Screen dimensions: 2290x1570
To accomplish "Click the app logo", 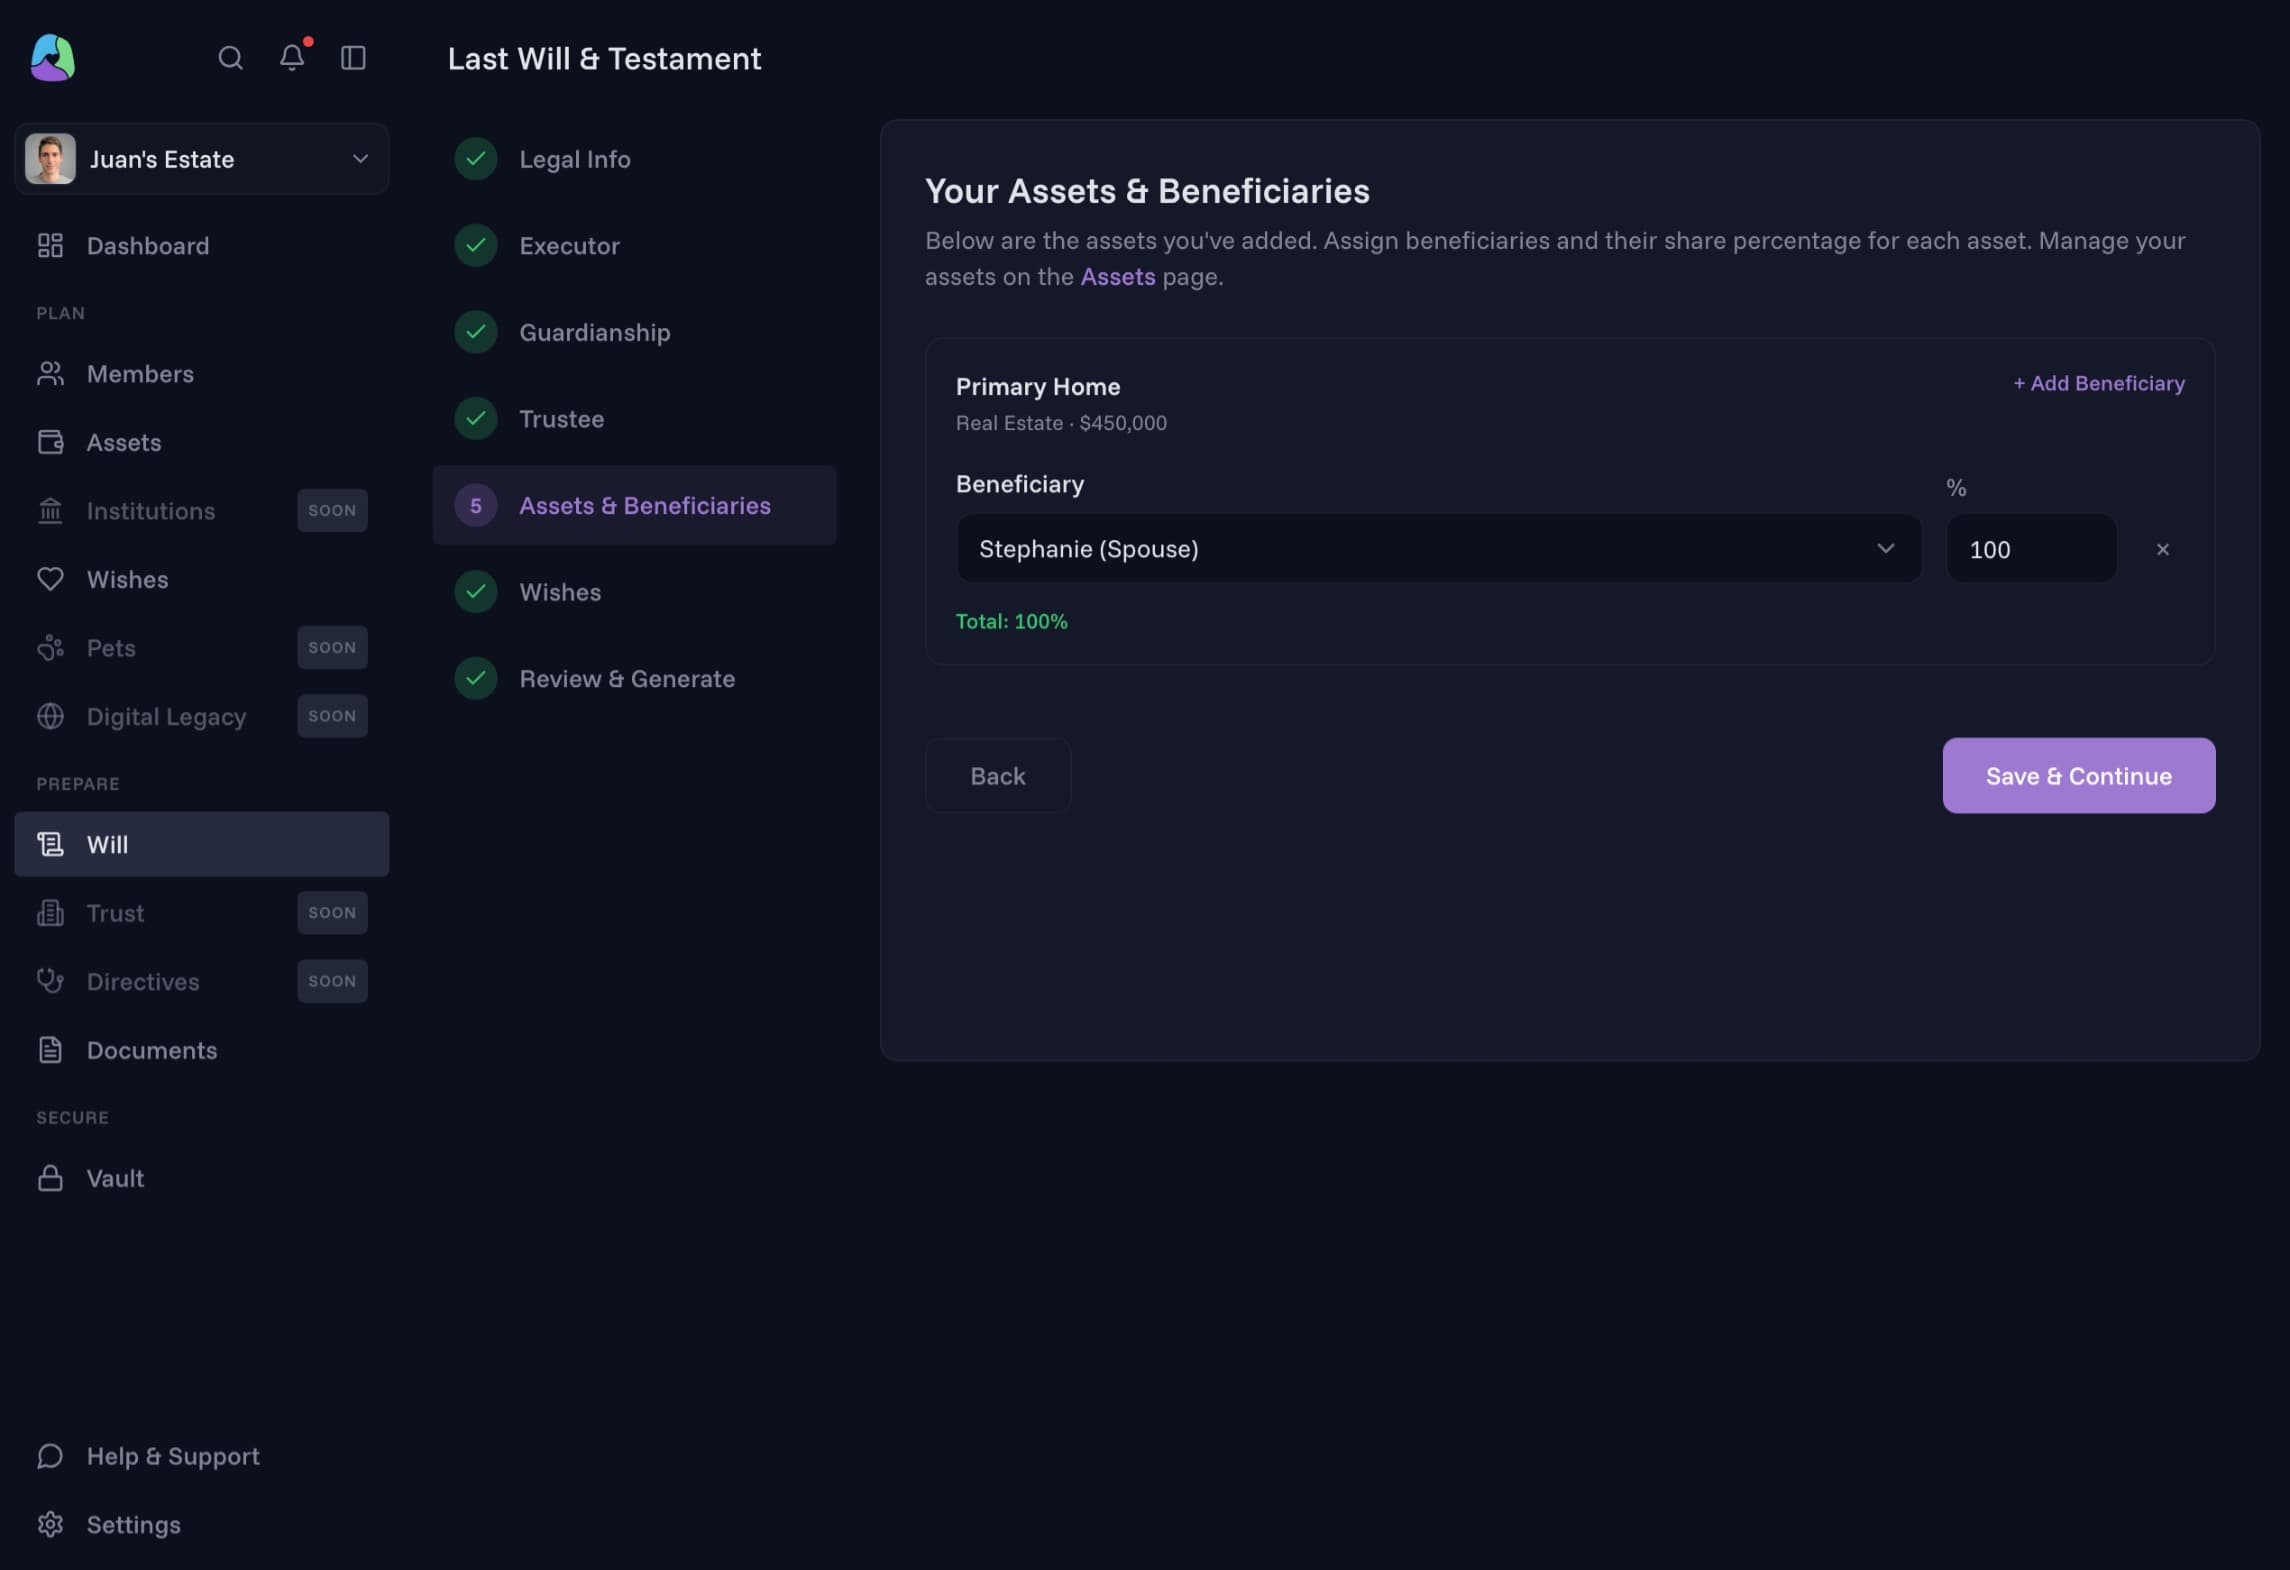I will (53, 57).
